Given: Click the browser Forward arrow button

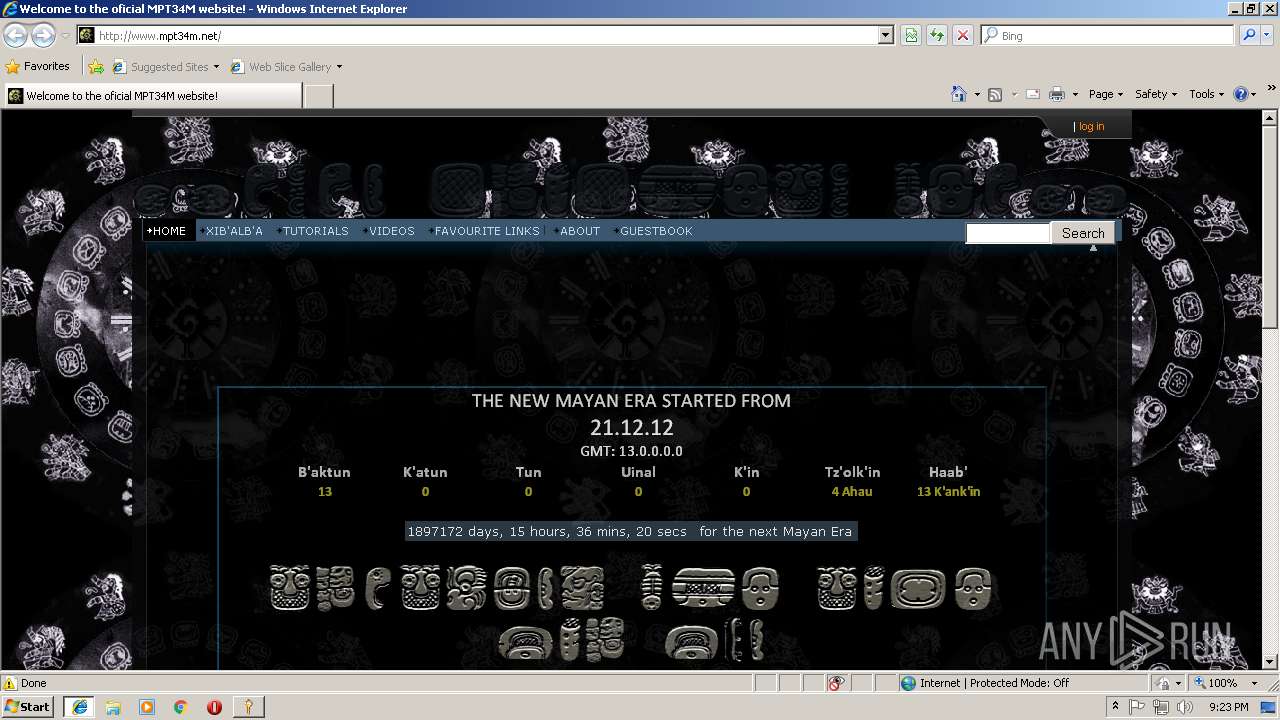Looking at the screenshot, I should coord(43,35).
